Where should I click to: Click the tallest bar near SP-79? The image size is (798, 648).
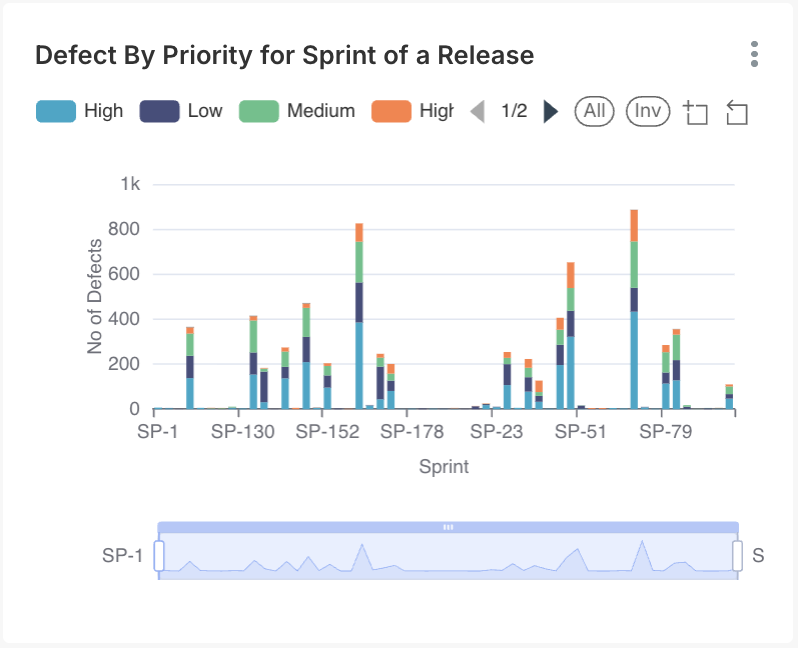click(x=634, y=310)
